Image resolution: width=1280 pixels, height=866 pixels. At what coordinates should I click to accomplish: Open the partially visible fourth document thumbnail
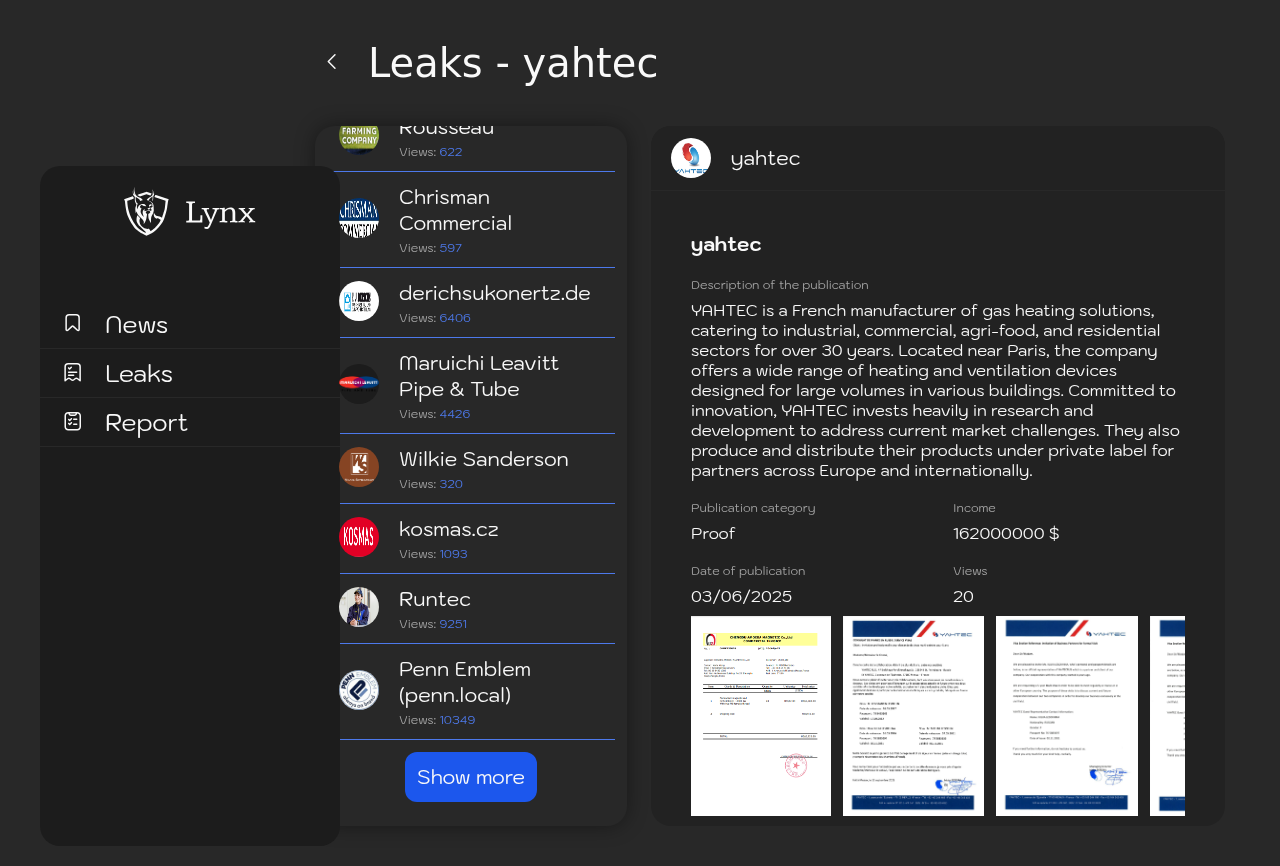tap(1168, 716)
